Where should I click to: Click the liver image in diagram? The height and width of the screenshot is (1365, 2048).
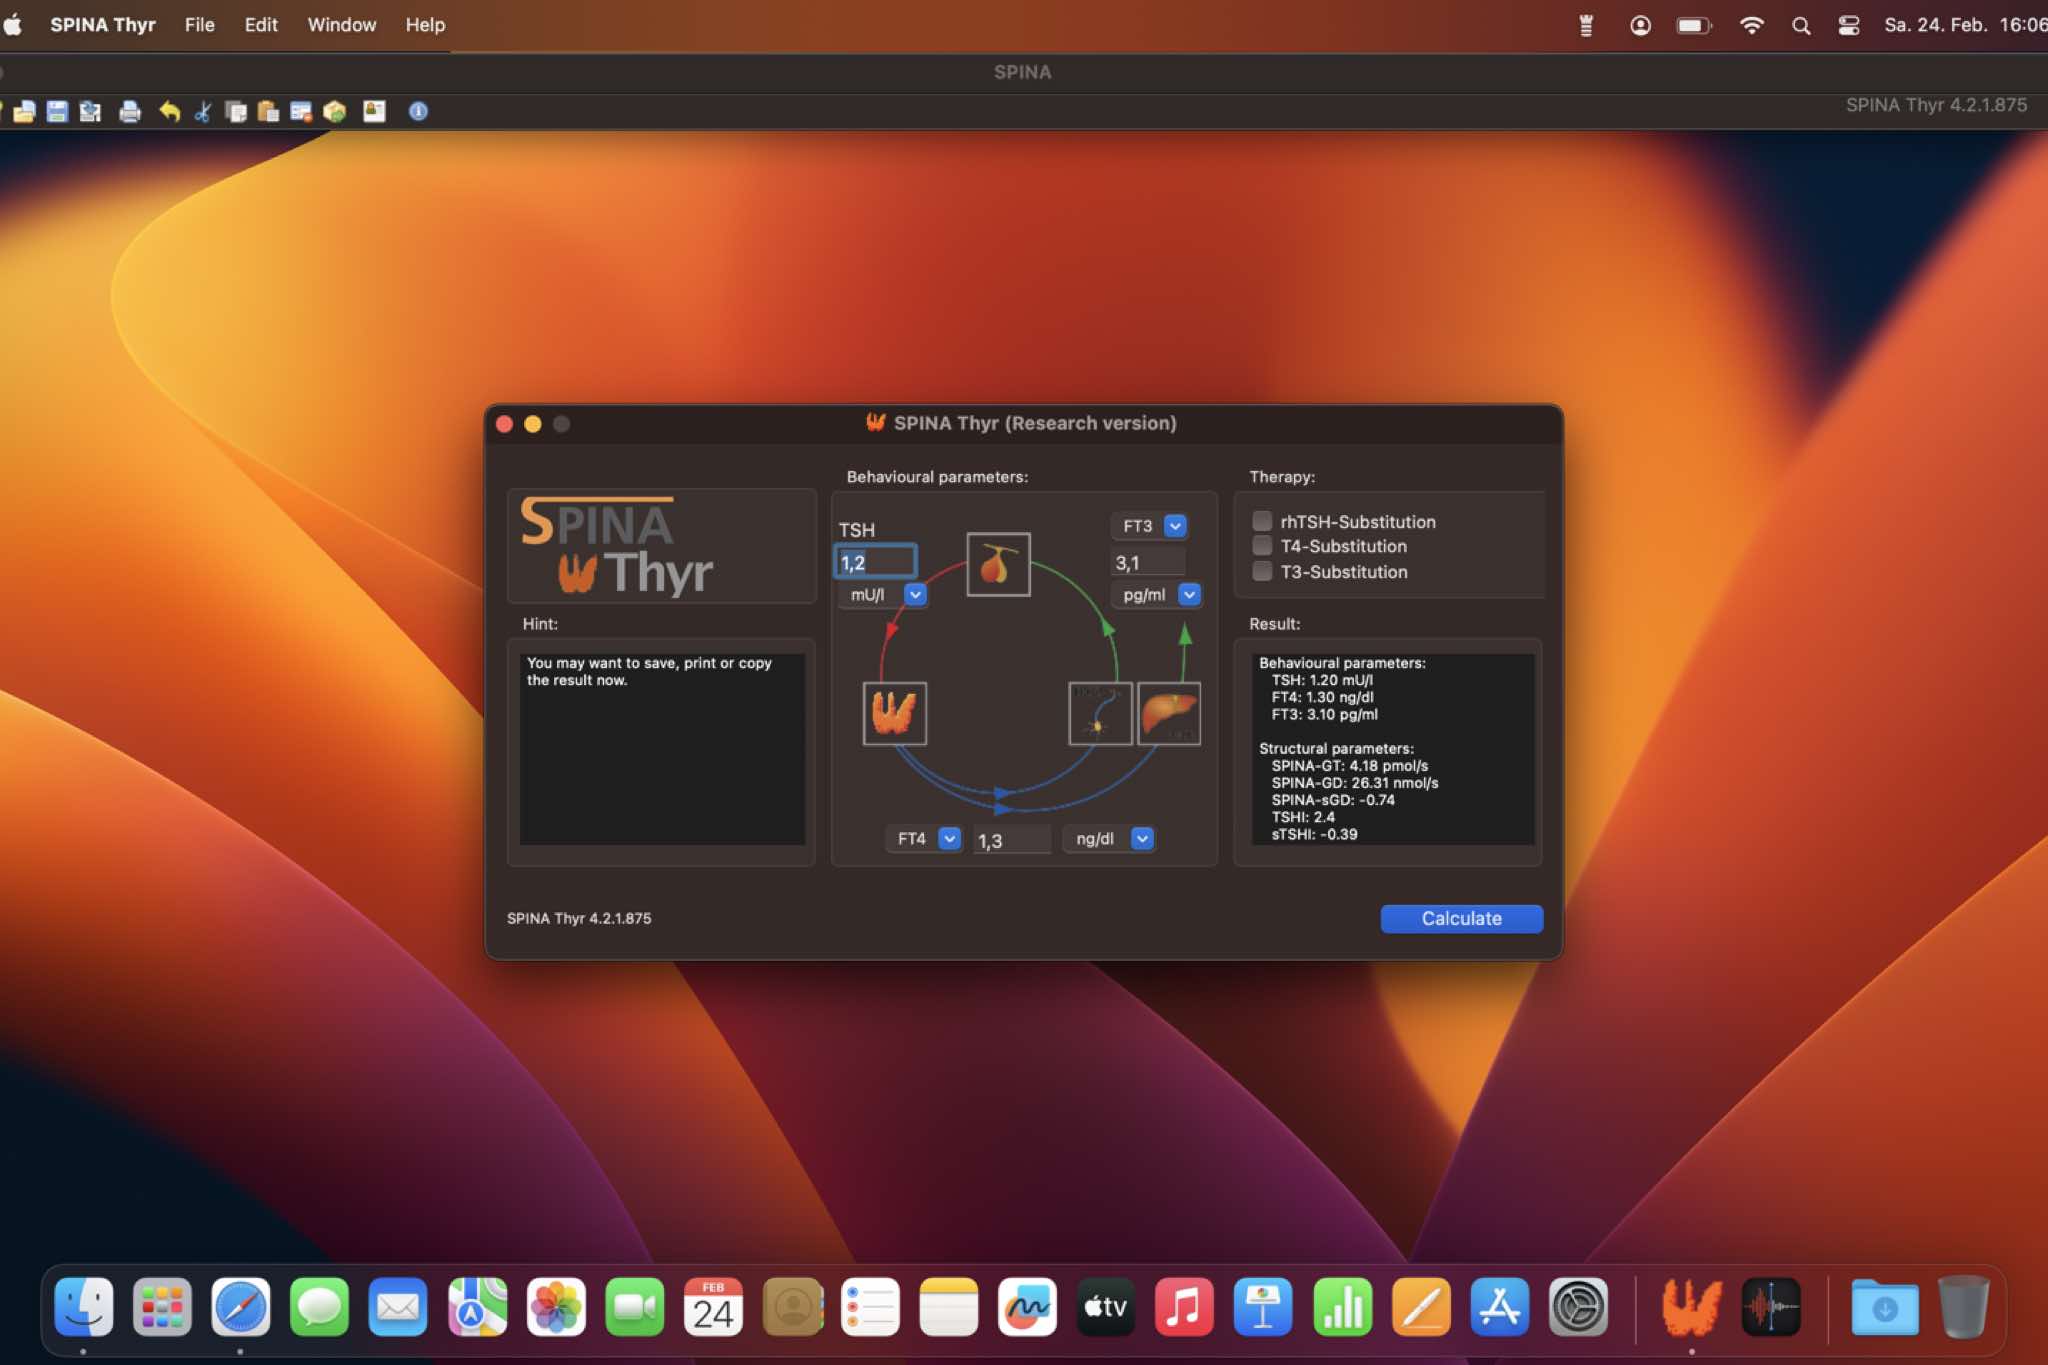click(1168, 713)
